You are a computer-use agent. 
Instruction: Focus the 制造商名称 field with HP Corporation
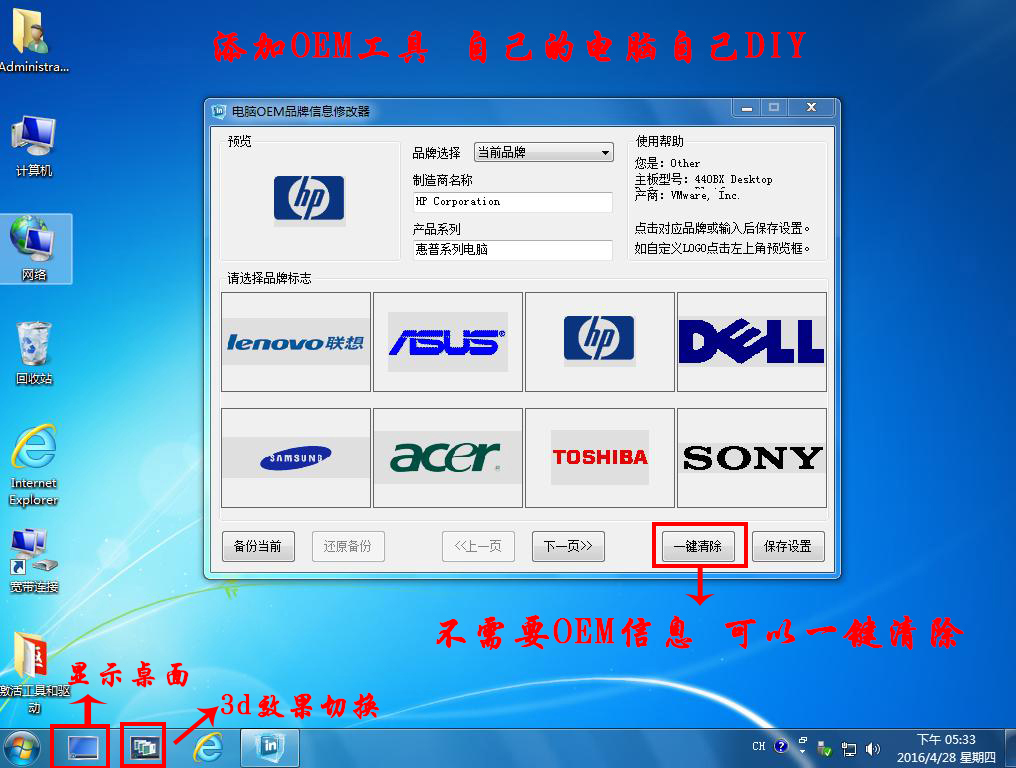[513, 202]
